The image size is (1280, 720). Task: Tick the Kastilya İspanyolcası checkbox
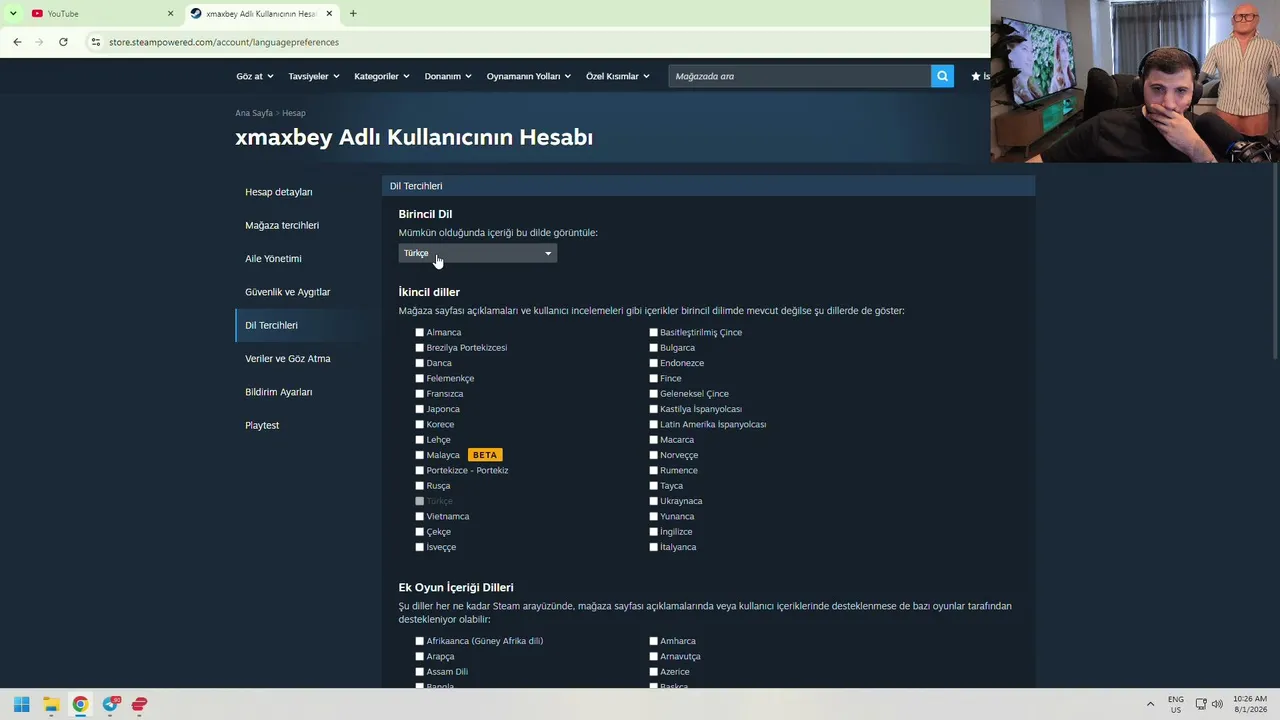pos(654,409)
